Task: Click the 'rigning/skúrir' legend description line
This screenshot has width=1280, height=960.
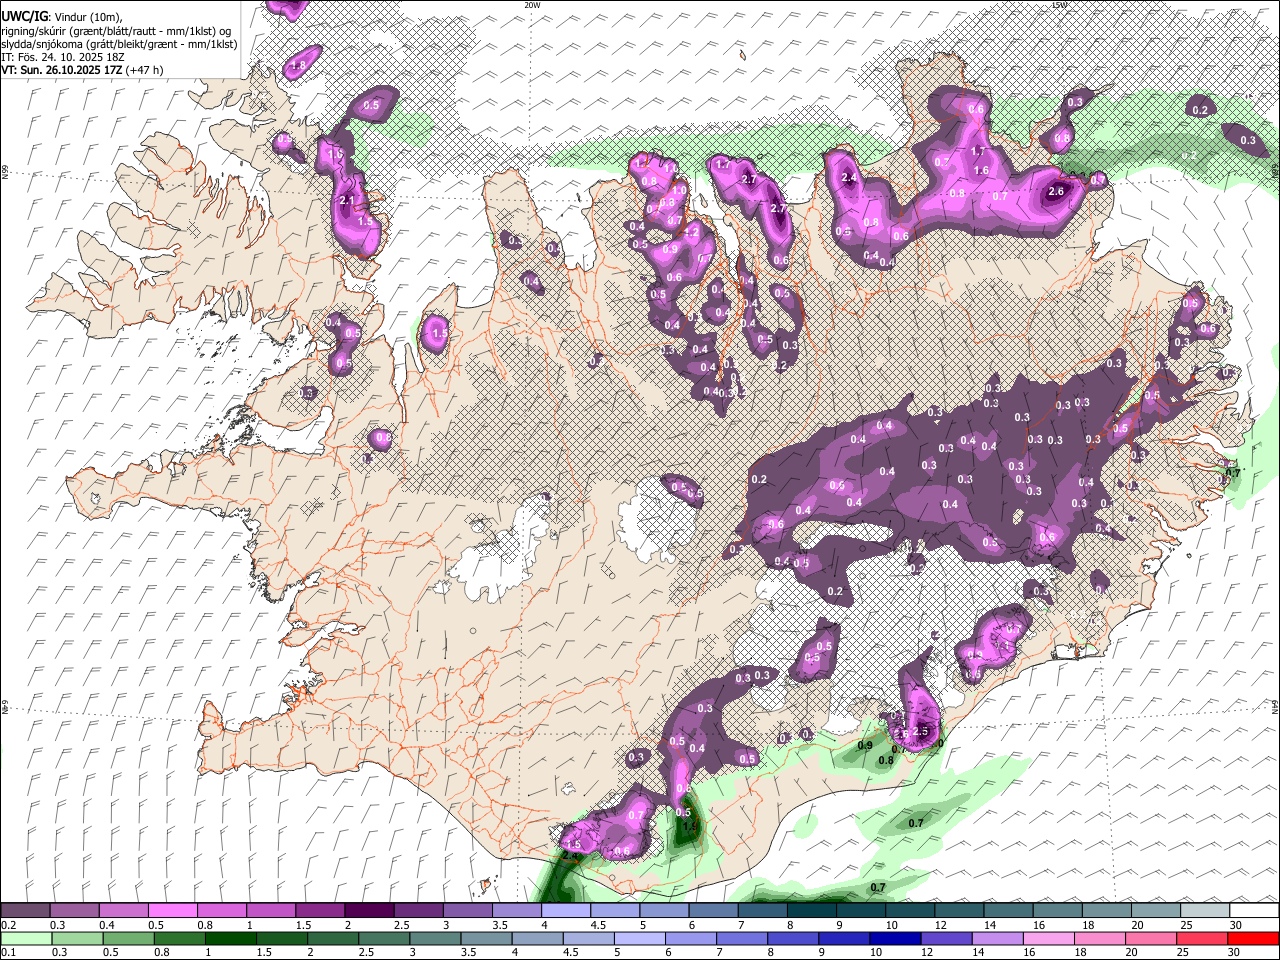Action: coord(116,31)
